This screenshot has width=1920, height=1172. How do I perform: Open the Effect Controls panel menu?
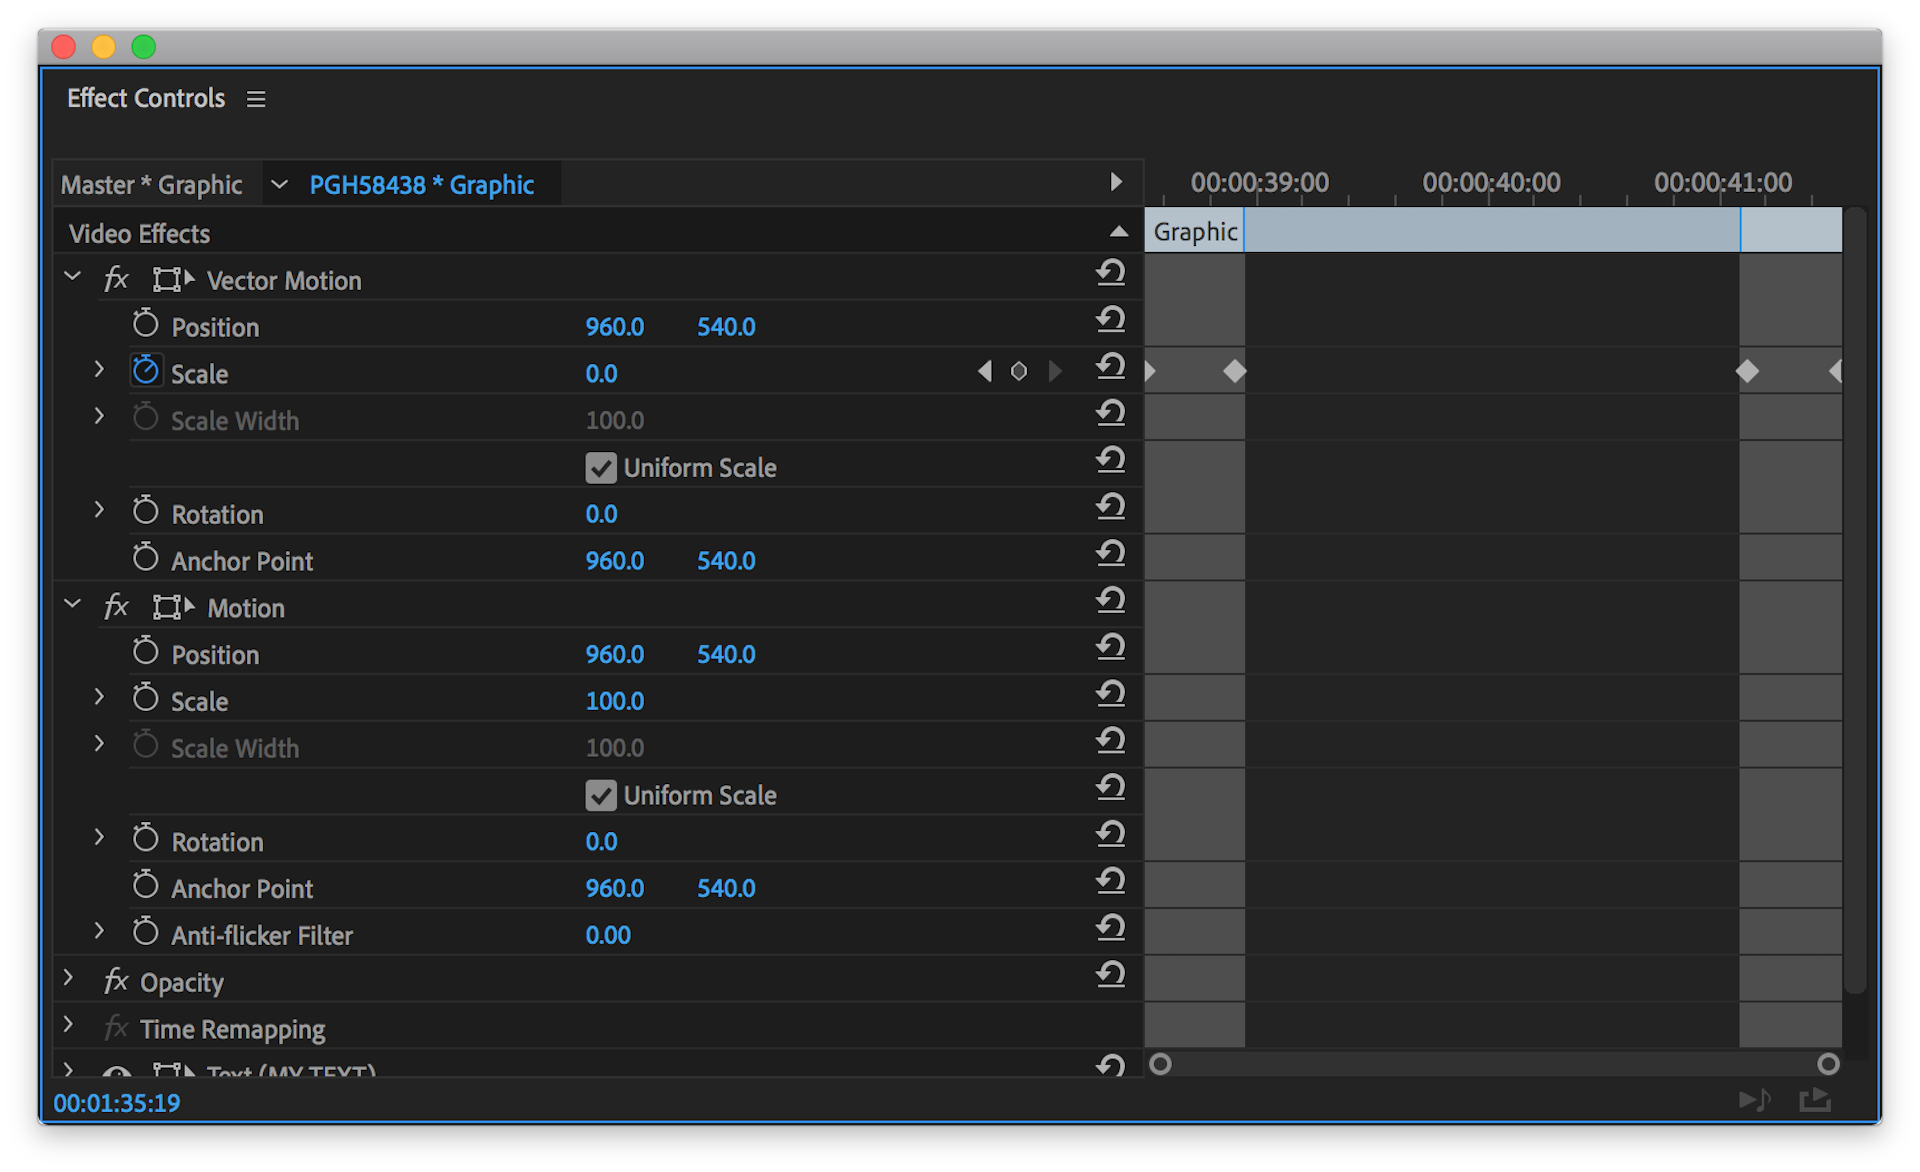(256, 99)
